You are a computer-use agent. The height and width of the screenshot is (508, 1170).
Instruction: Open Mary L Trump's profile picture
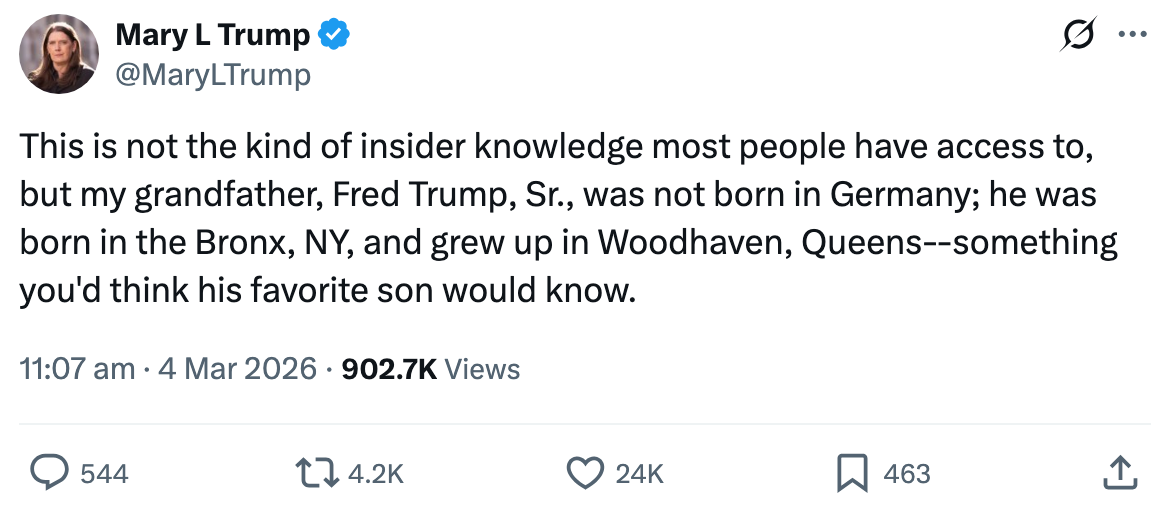(x=58, y=54)
